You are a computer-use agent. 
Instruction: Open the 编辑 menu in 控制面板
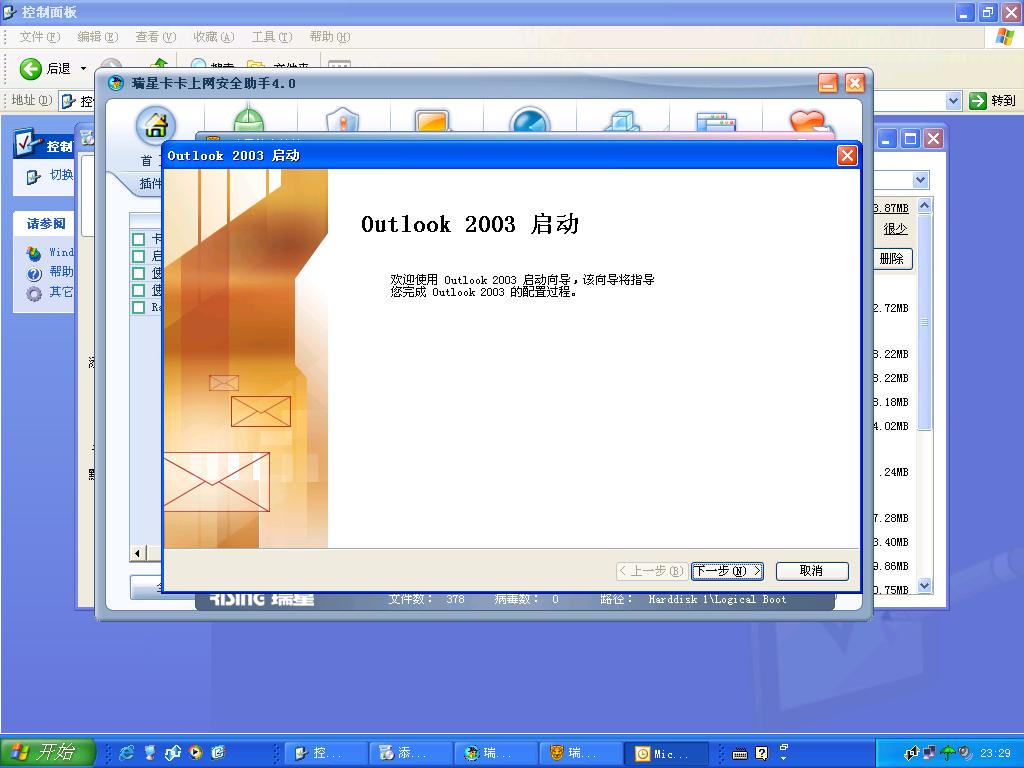[97, 37]
